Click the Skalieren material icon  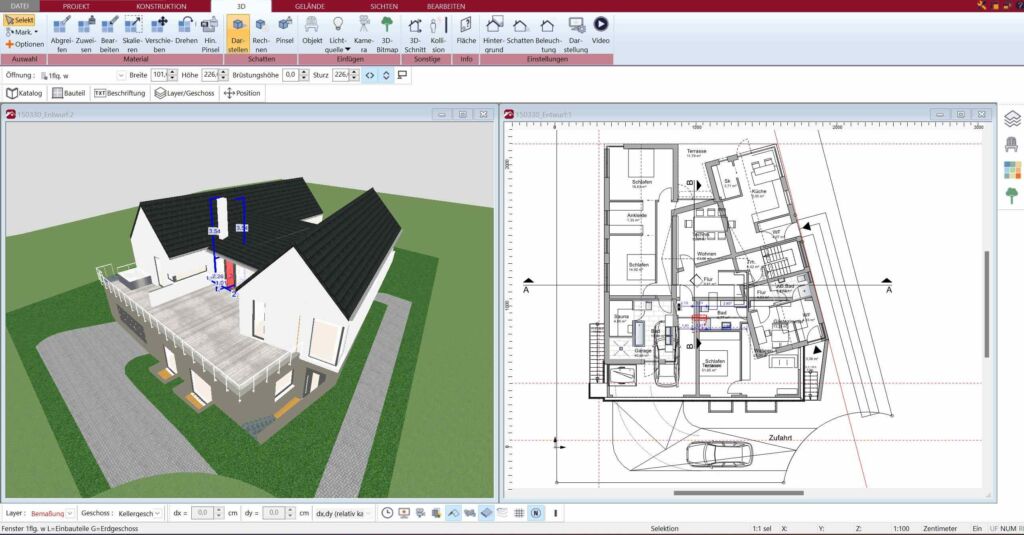133,34
